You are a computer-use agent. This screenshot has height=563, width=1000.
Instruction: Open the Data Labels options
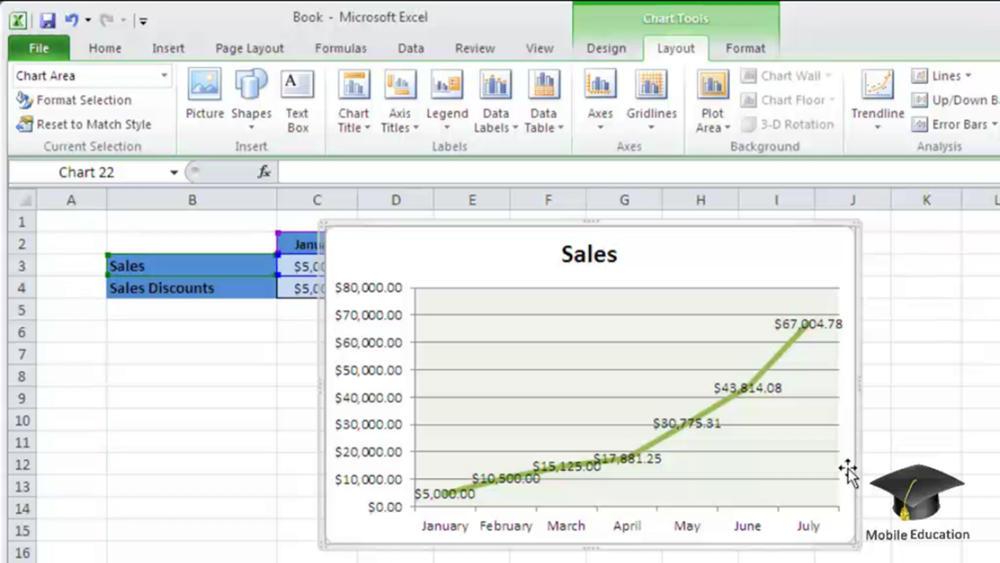496,102
